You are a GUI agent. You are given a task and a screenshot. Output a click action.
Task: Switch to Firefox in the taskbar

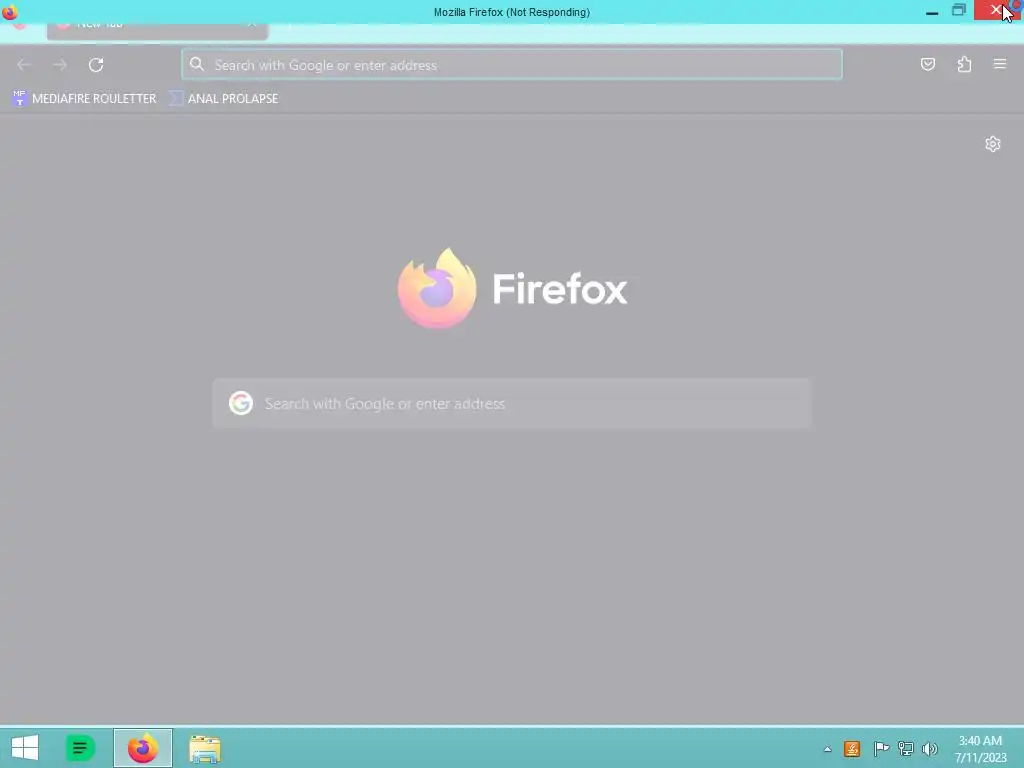143,748
